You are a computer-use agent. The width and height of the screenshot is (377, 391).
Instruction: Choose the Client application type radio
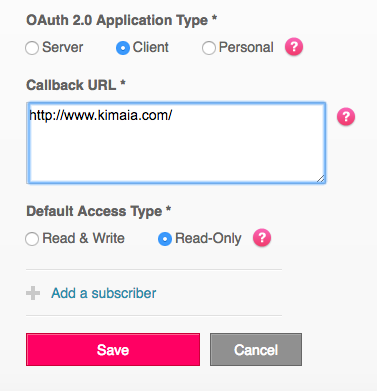[123, 48]
